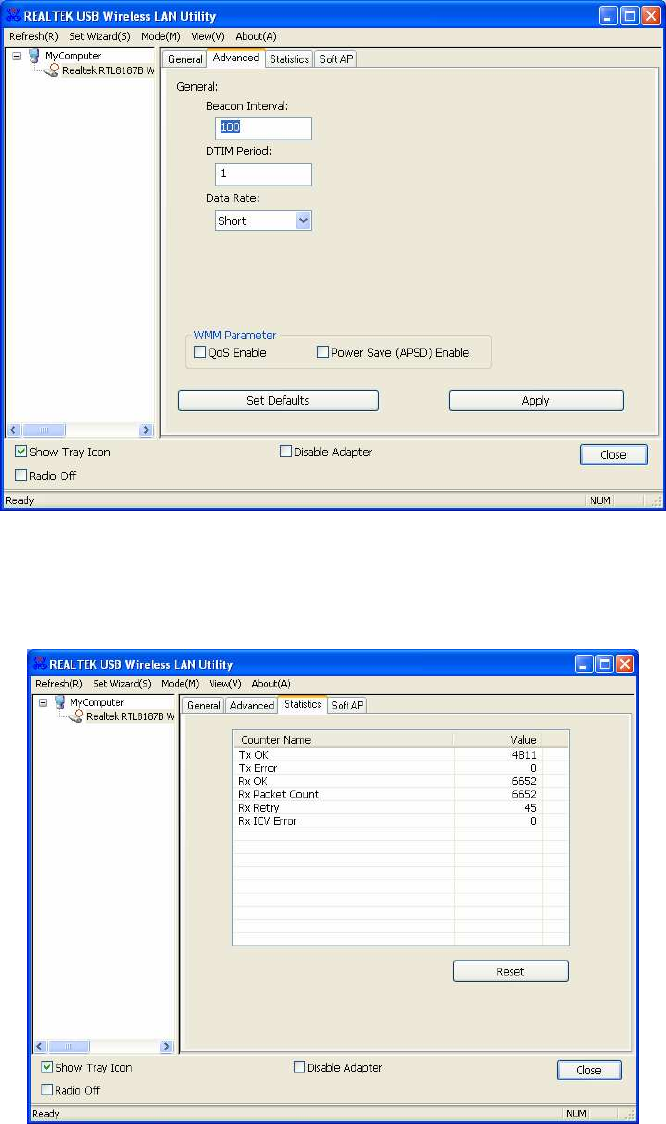
Task: Click MyComputer icon in upper window tree
Action: point(34,55)
